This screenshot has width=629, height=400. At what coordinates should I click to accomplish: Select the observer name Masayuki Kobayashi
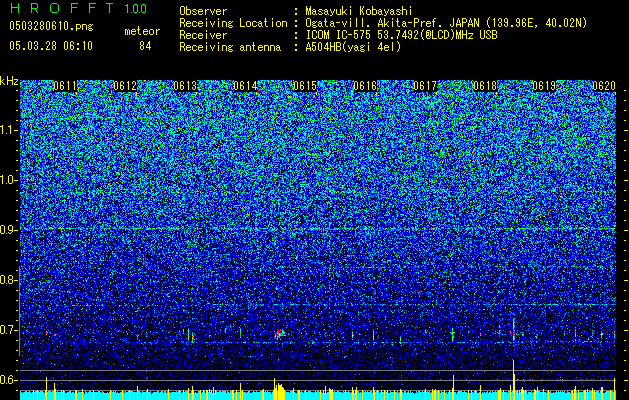(358, 11)
